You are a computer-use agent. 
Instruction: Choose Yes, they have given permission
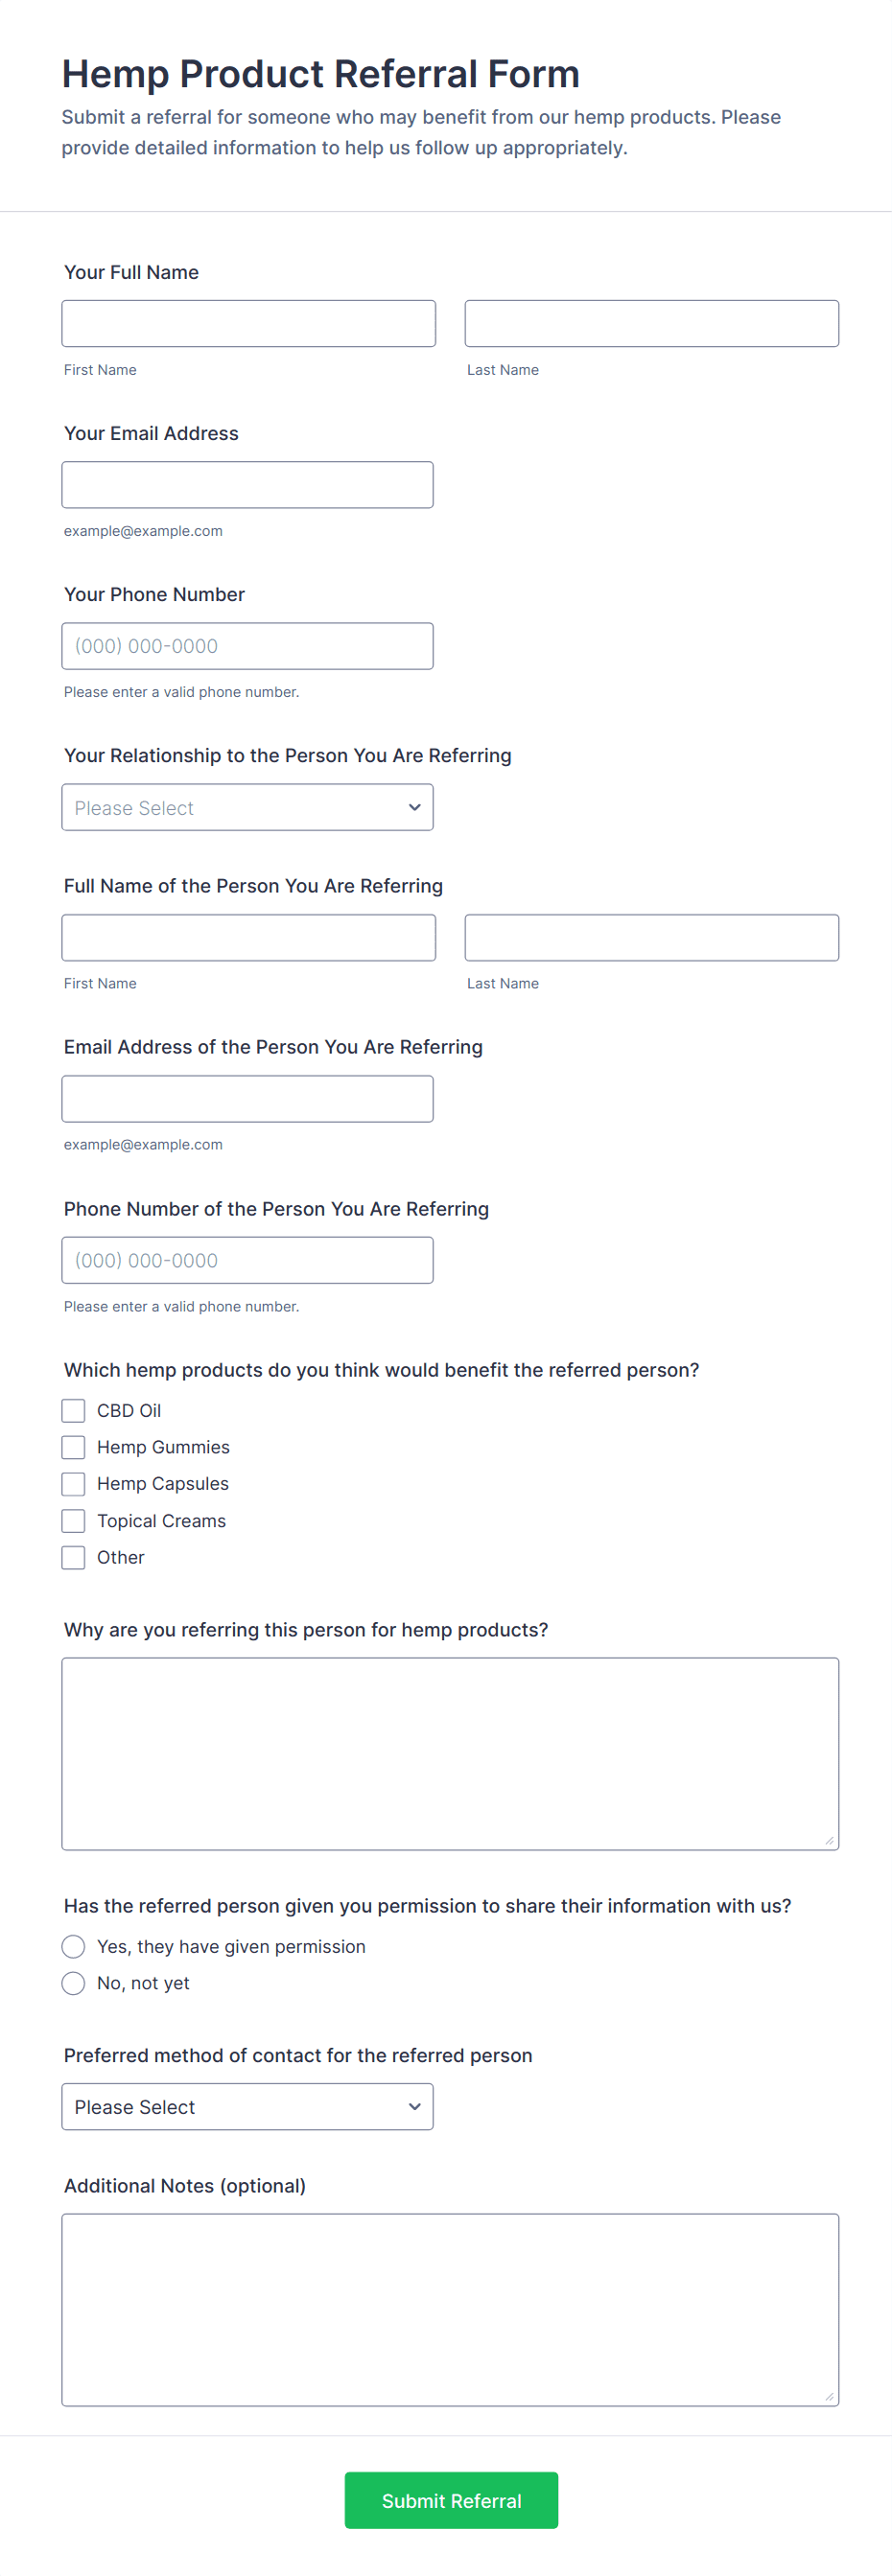point(73,1946)
